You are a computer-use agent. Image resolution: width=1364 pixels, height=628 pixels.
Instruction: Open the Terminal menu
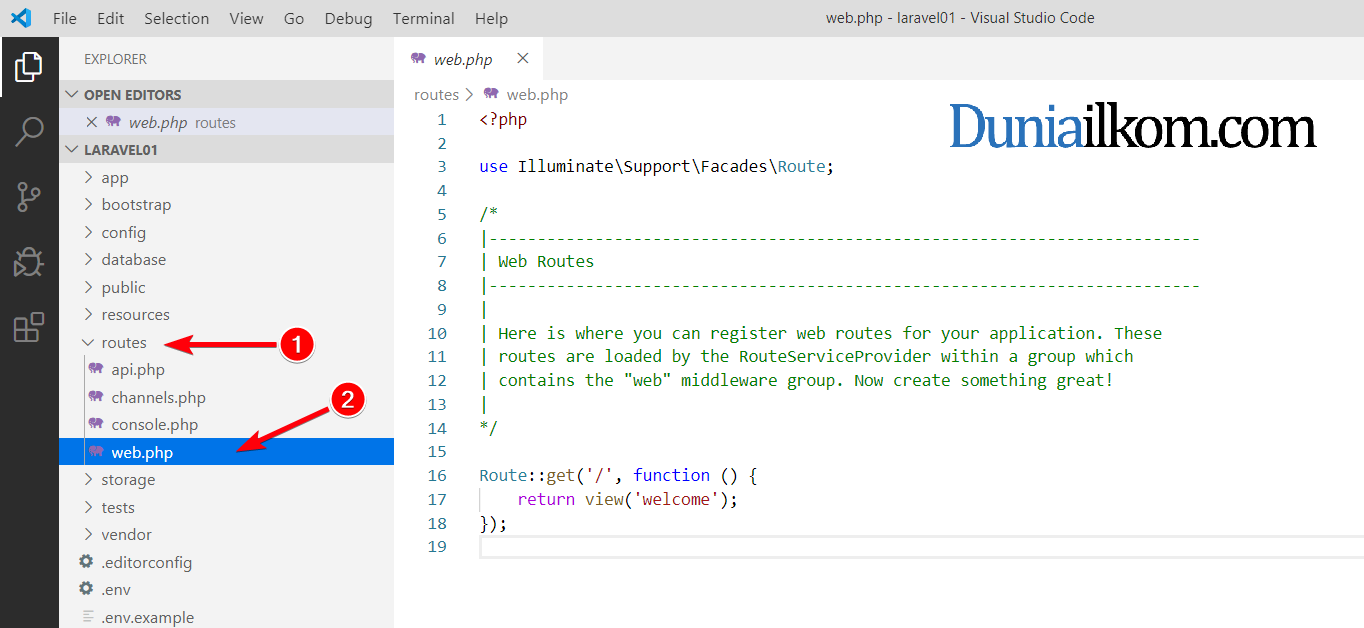point(424,18)
